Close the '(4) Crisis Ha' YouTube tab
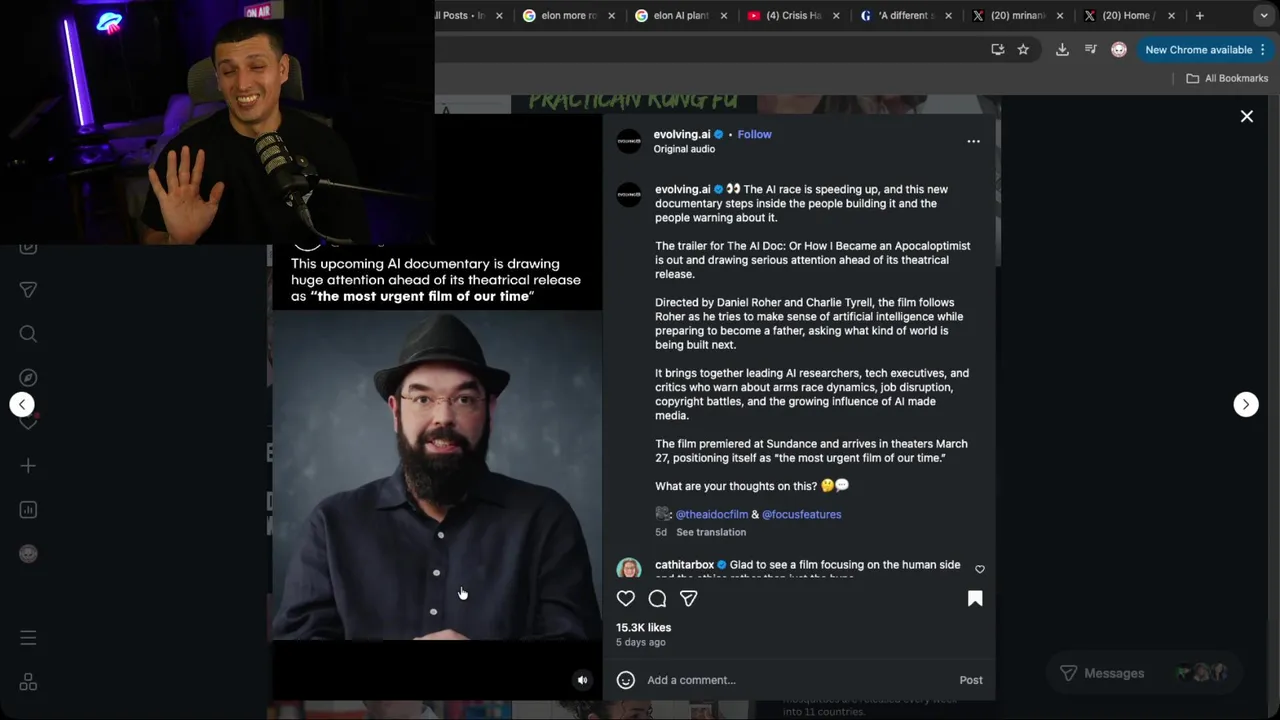The image size is (1280, 720). pos(836,16)
